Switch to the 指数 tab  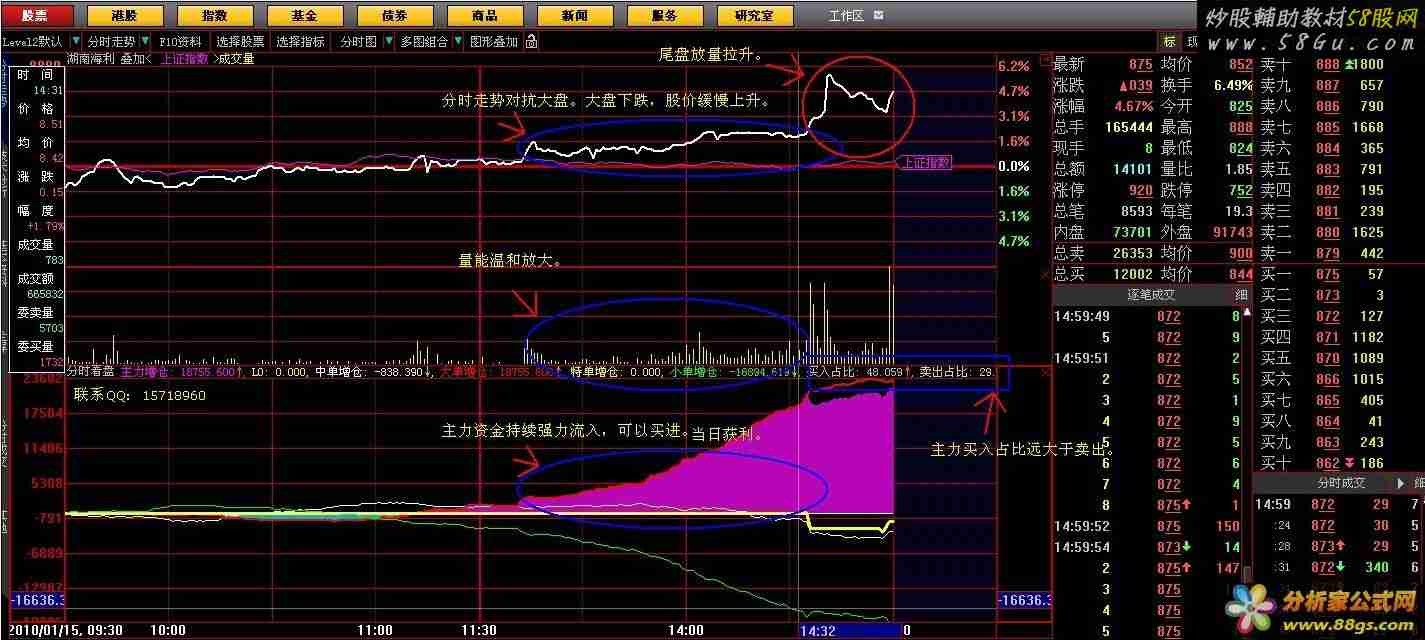(x=213, y=16)
